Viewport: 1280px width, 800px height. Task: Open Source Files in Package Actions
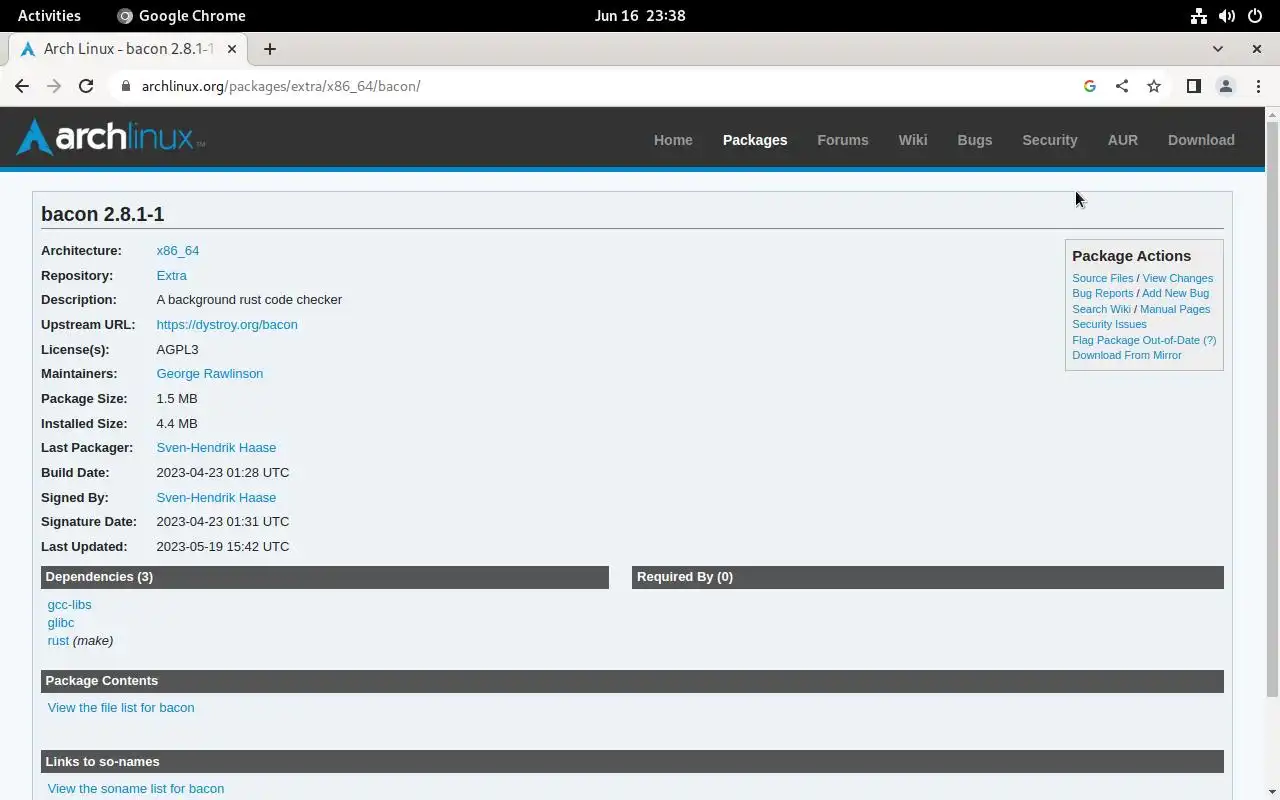coord(1103,278)
